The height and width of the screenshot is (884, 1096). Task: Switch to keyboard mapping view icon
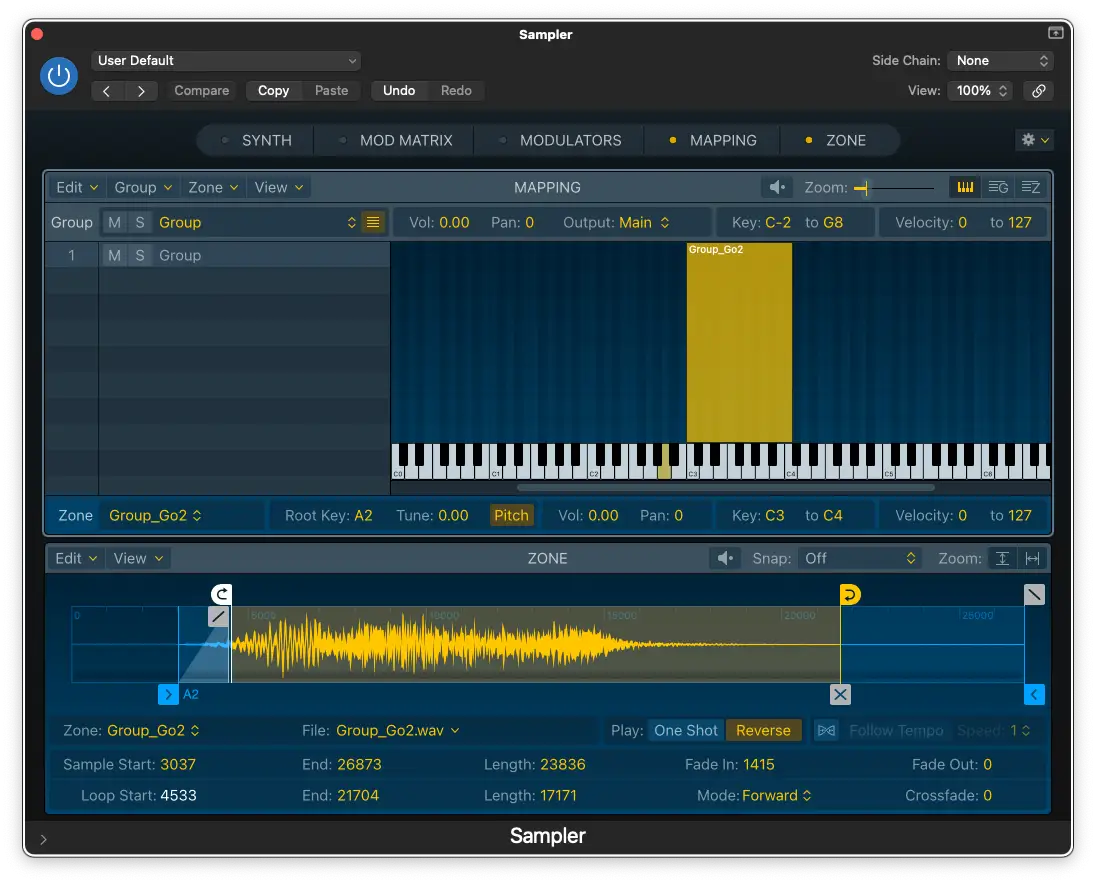tap(965, 188)
